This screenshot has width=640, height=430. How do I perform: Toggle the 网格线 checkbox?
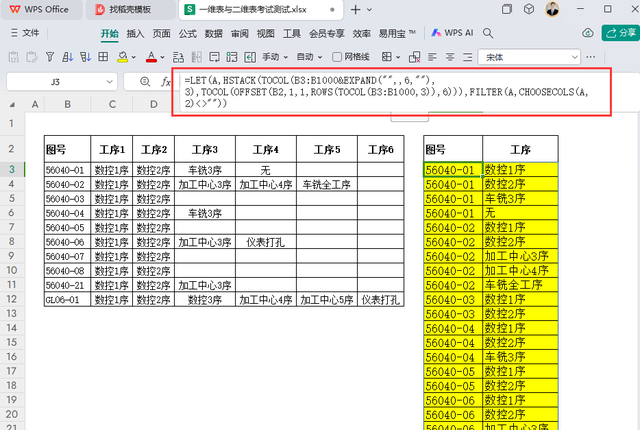coord(337,57)
